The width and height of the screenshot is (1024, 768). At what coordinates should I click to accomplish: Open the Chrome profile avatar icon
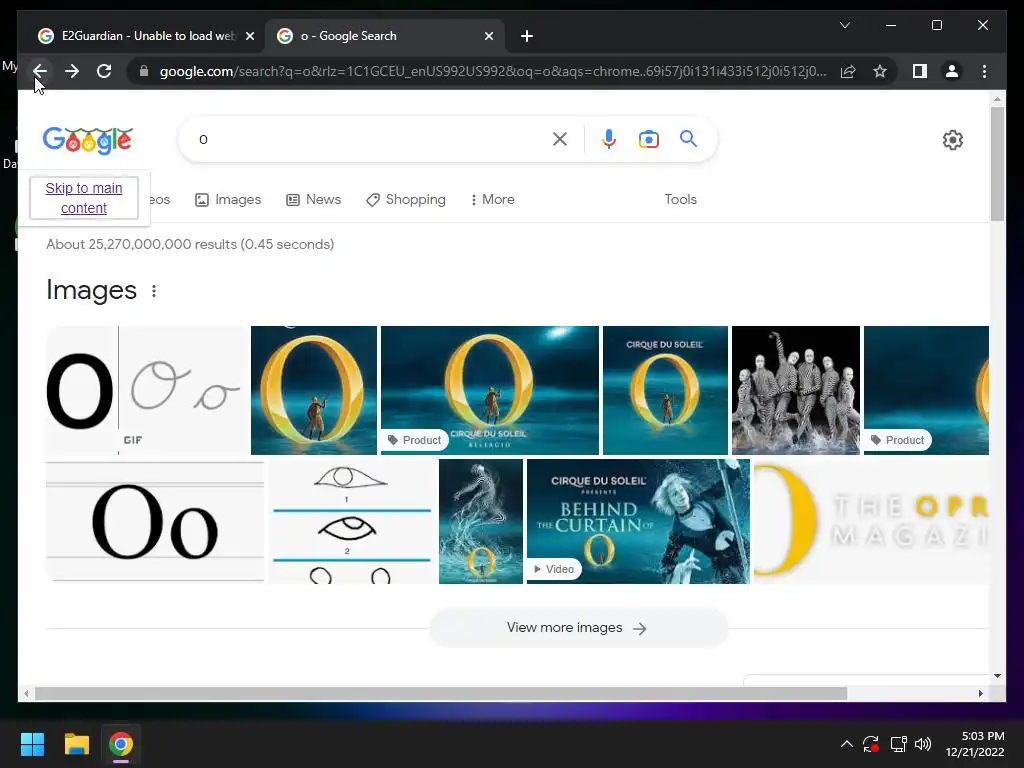[x=952, y=71]
